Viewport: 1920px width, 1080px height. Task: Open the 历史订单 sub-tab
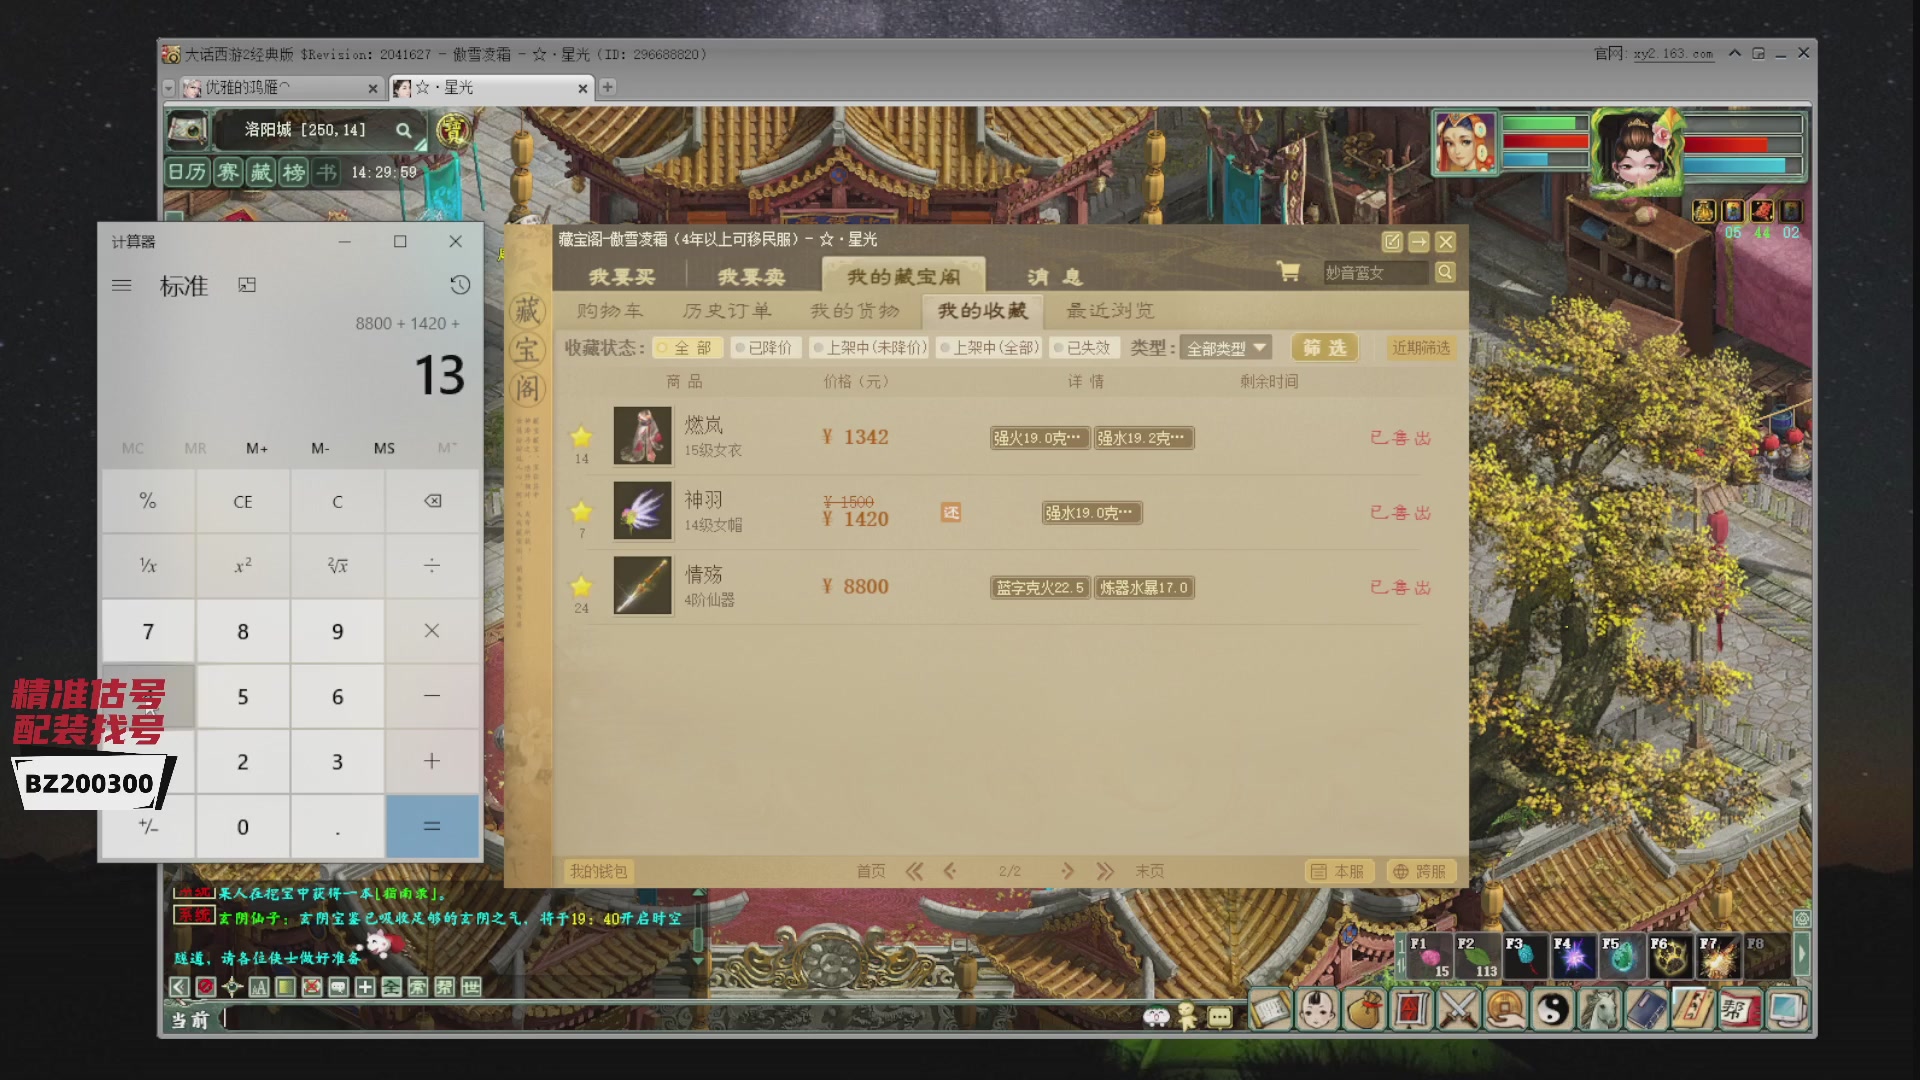(x=727, y=311)
